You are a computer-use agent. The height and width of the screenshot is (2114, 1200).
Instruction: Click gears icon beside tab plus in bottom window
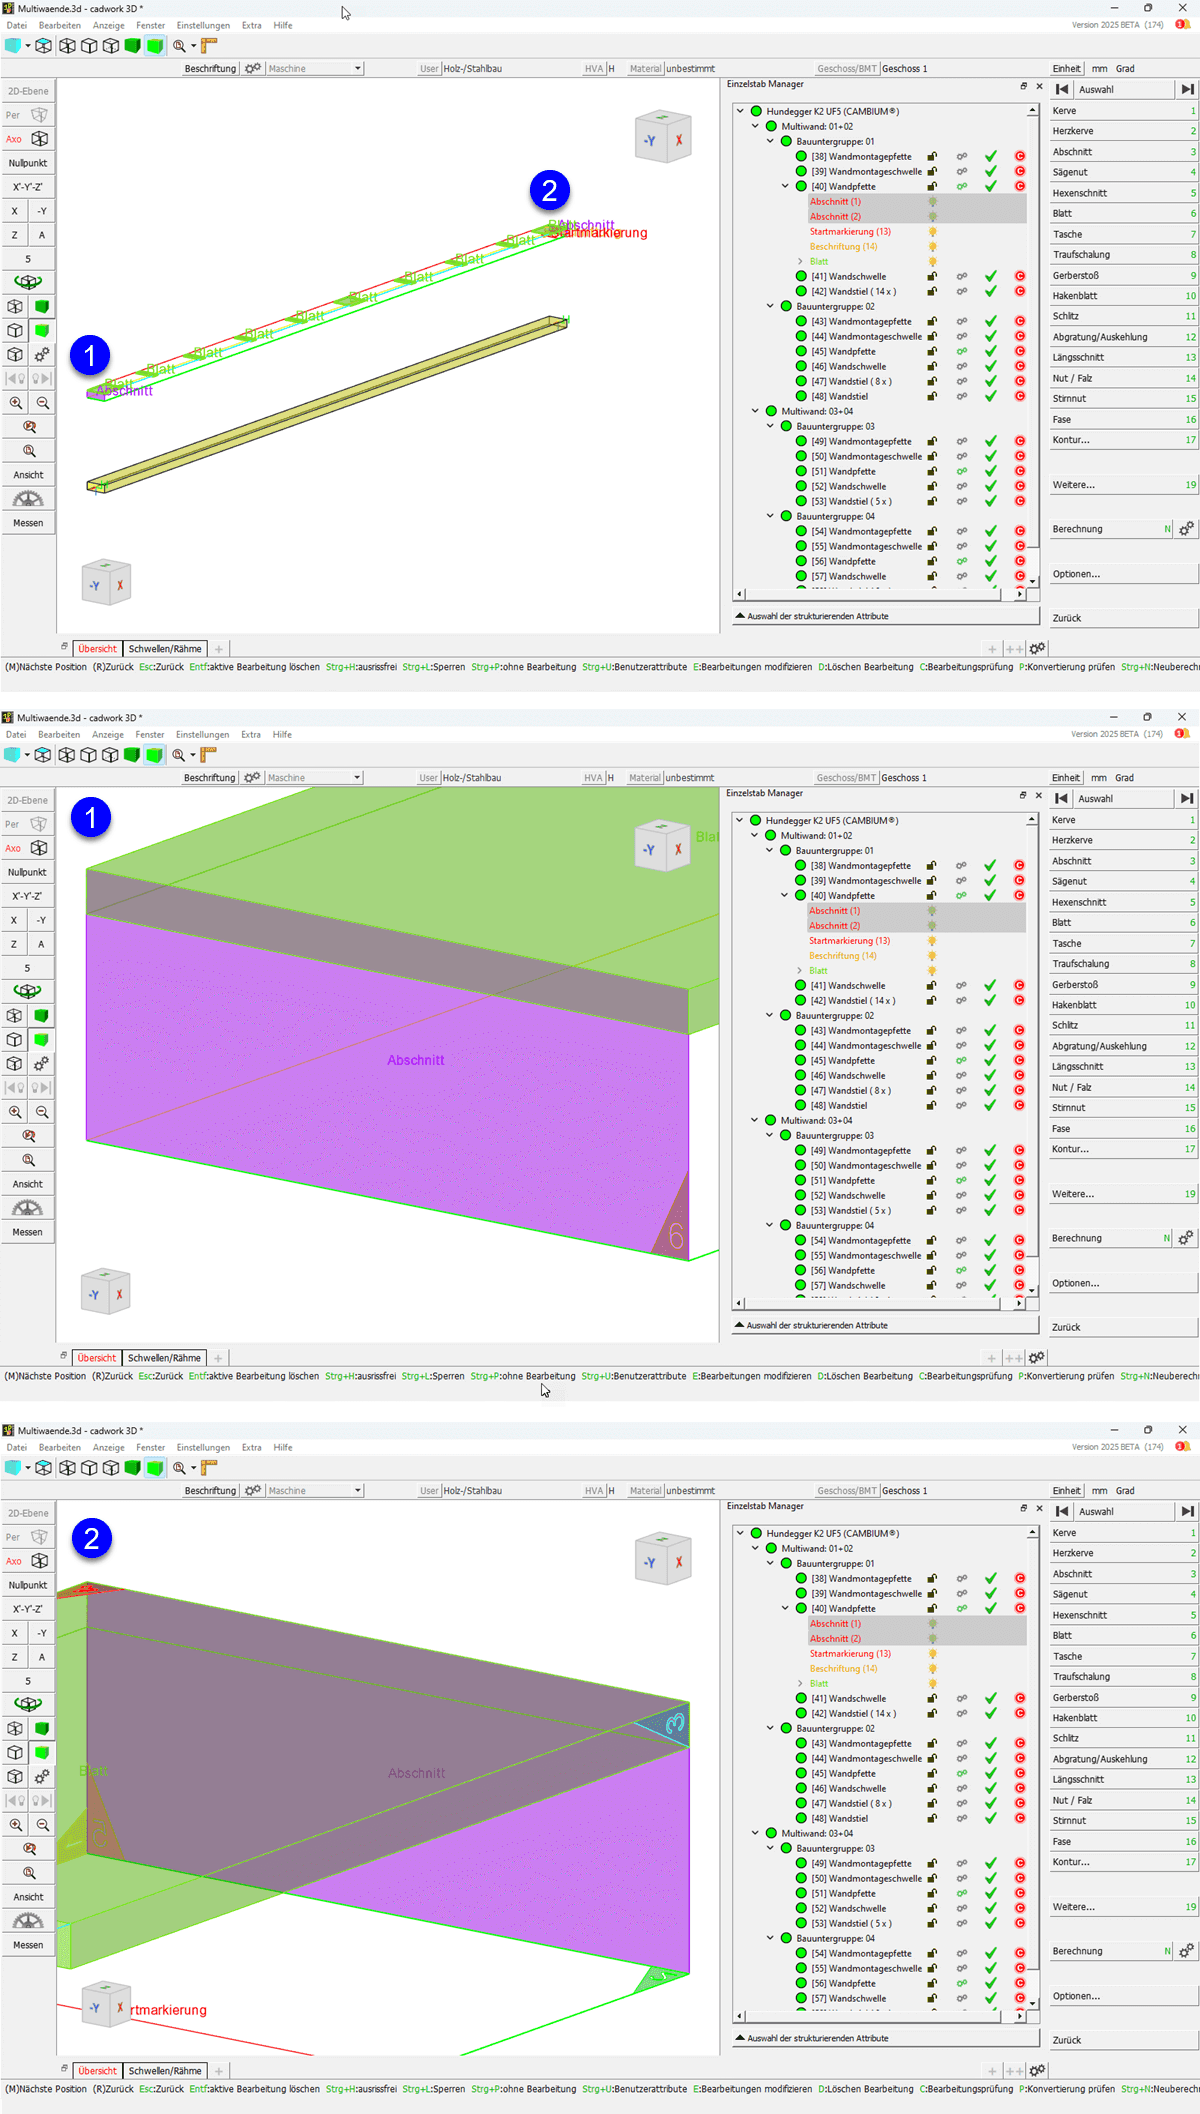point(1037,2071)
